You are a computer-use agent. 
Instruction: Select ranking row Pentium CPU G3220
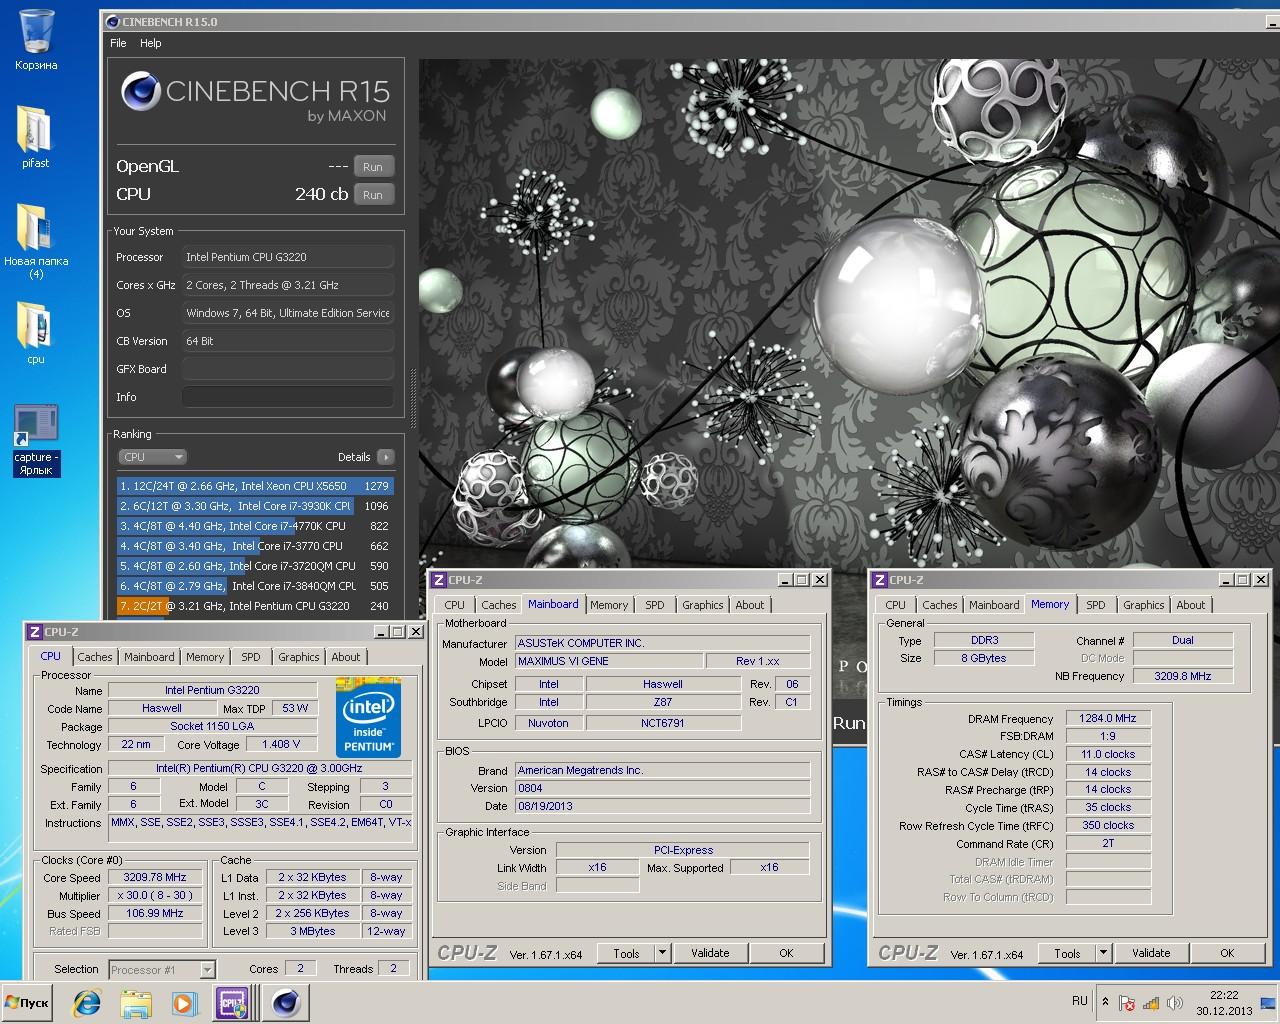[255, 606]
